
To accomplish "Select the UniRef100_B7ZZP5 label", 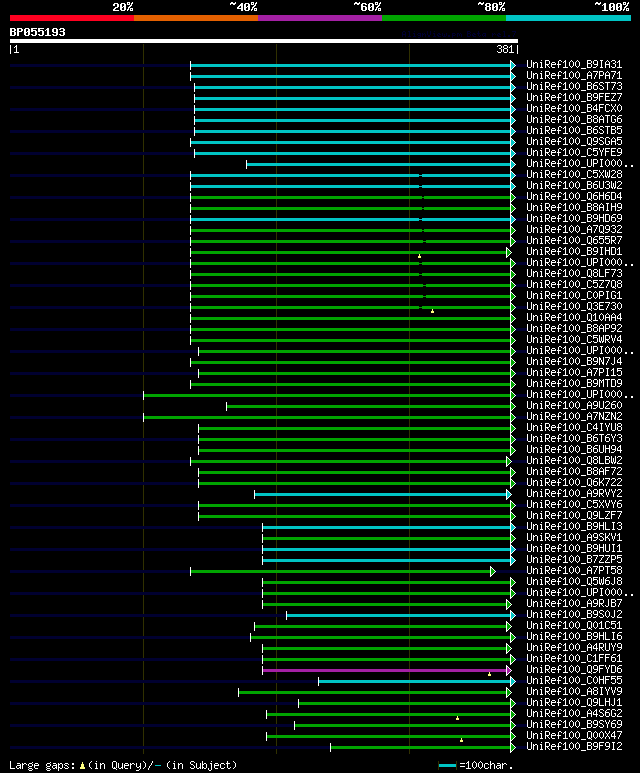I will click(574, 560).
